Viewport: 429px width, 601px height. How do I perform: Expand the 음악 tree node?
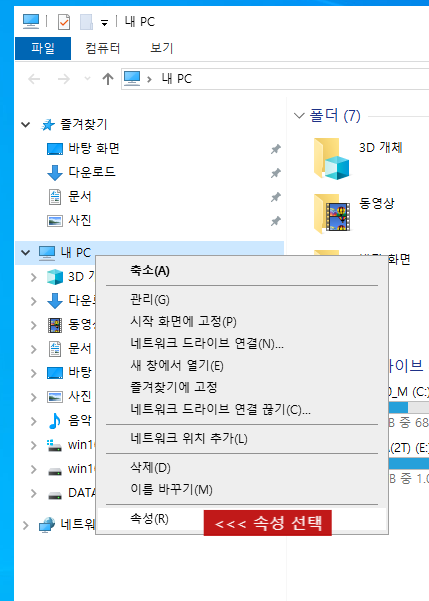pyautogui.click(x=34, y=421)
